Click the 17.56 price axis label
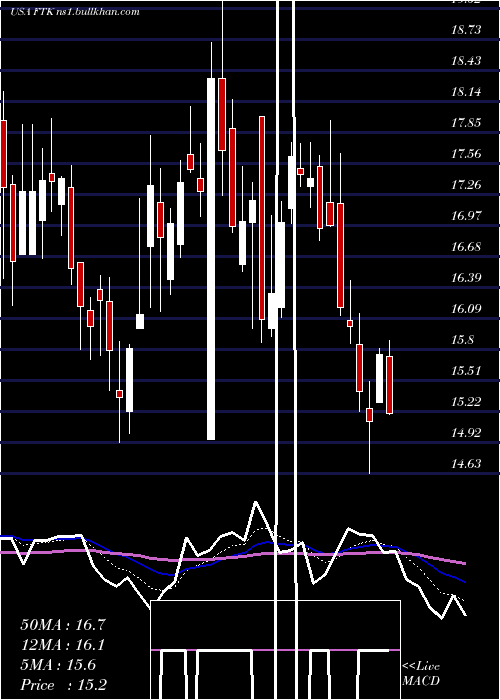The width and height of the screenshot is (500, 700). tap(466, 154)
